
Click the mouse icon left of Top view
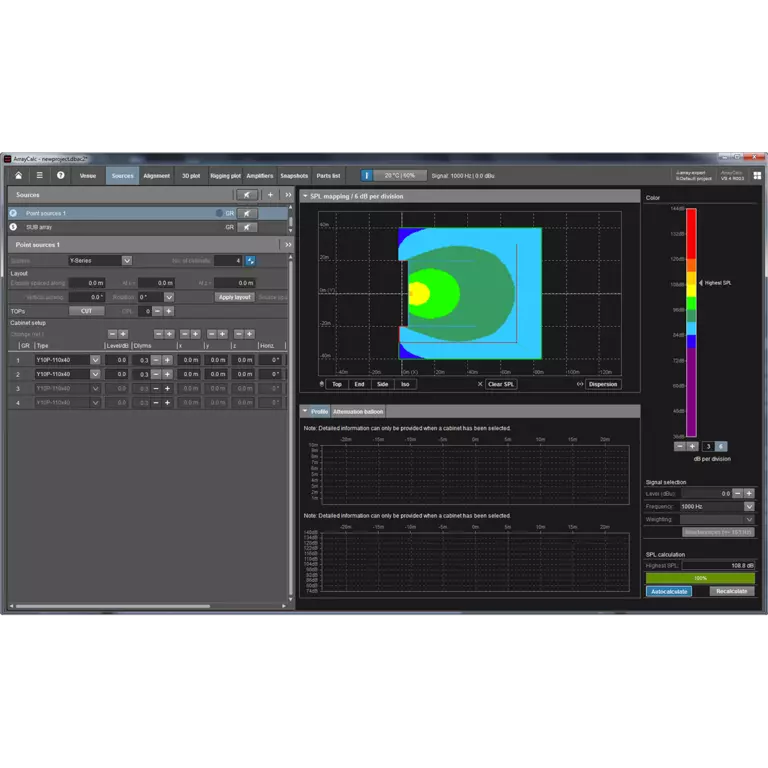[322, 384]
